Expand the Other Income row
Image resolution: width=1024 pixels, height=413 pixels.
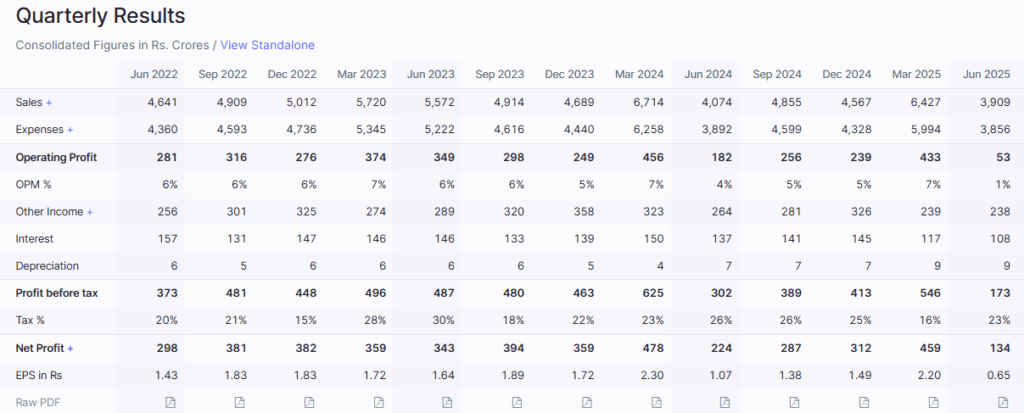[89, 212]
